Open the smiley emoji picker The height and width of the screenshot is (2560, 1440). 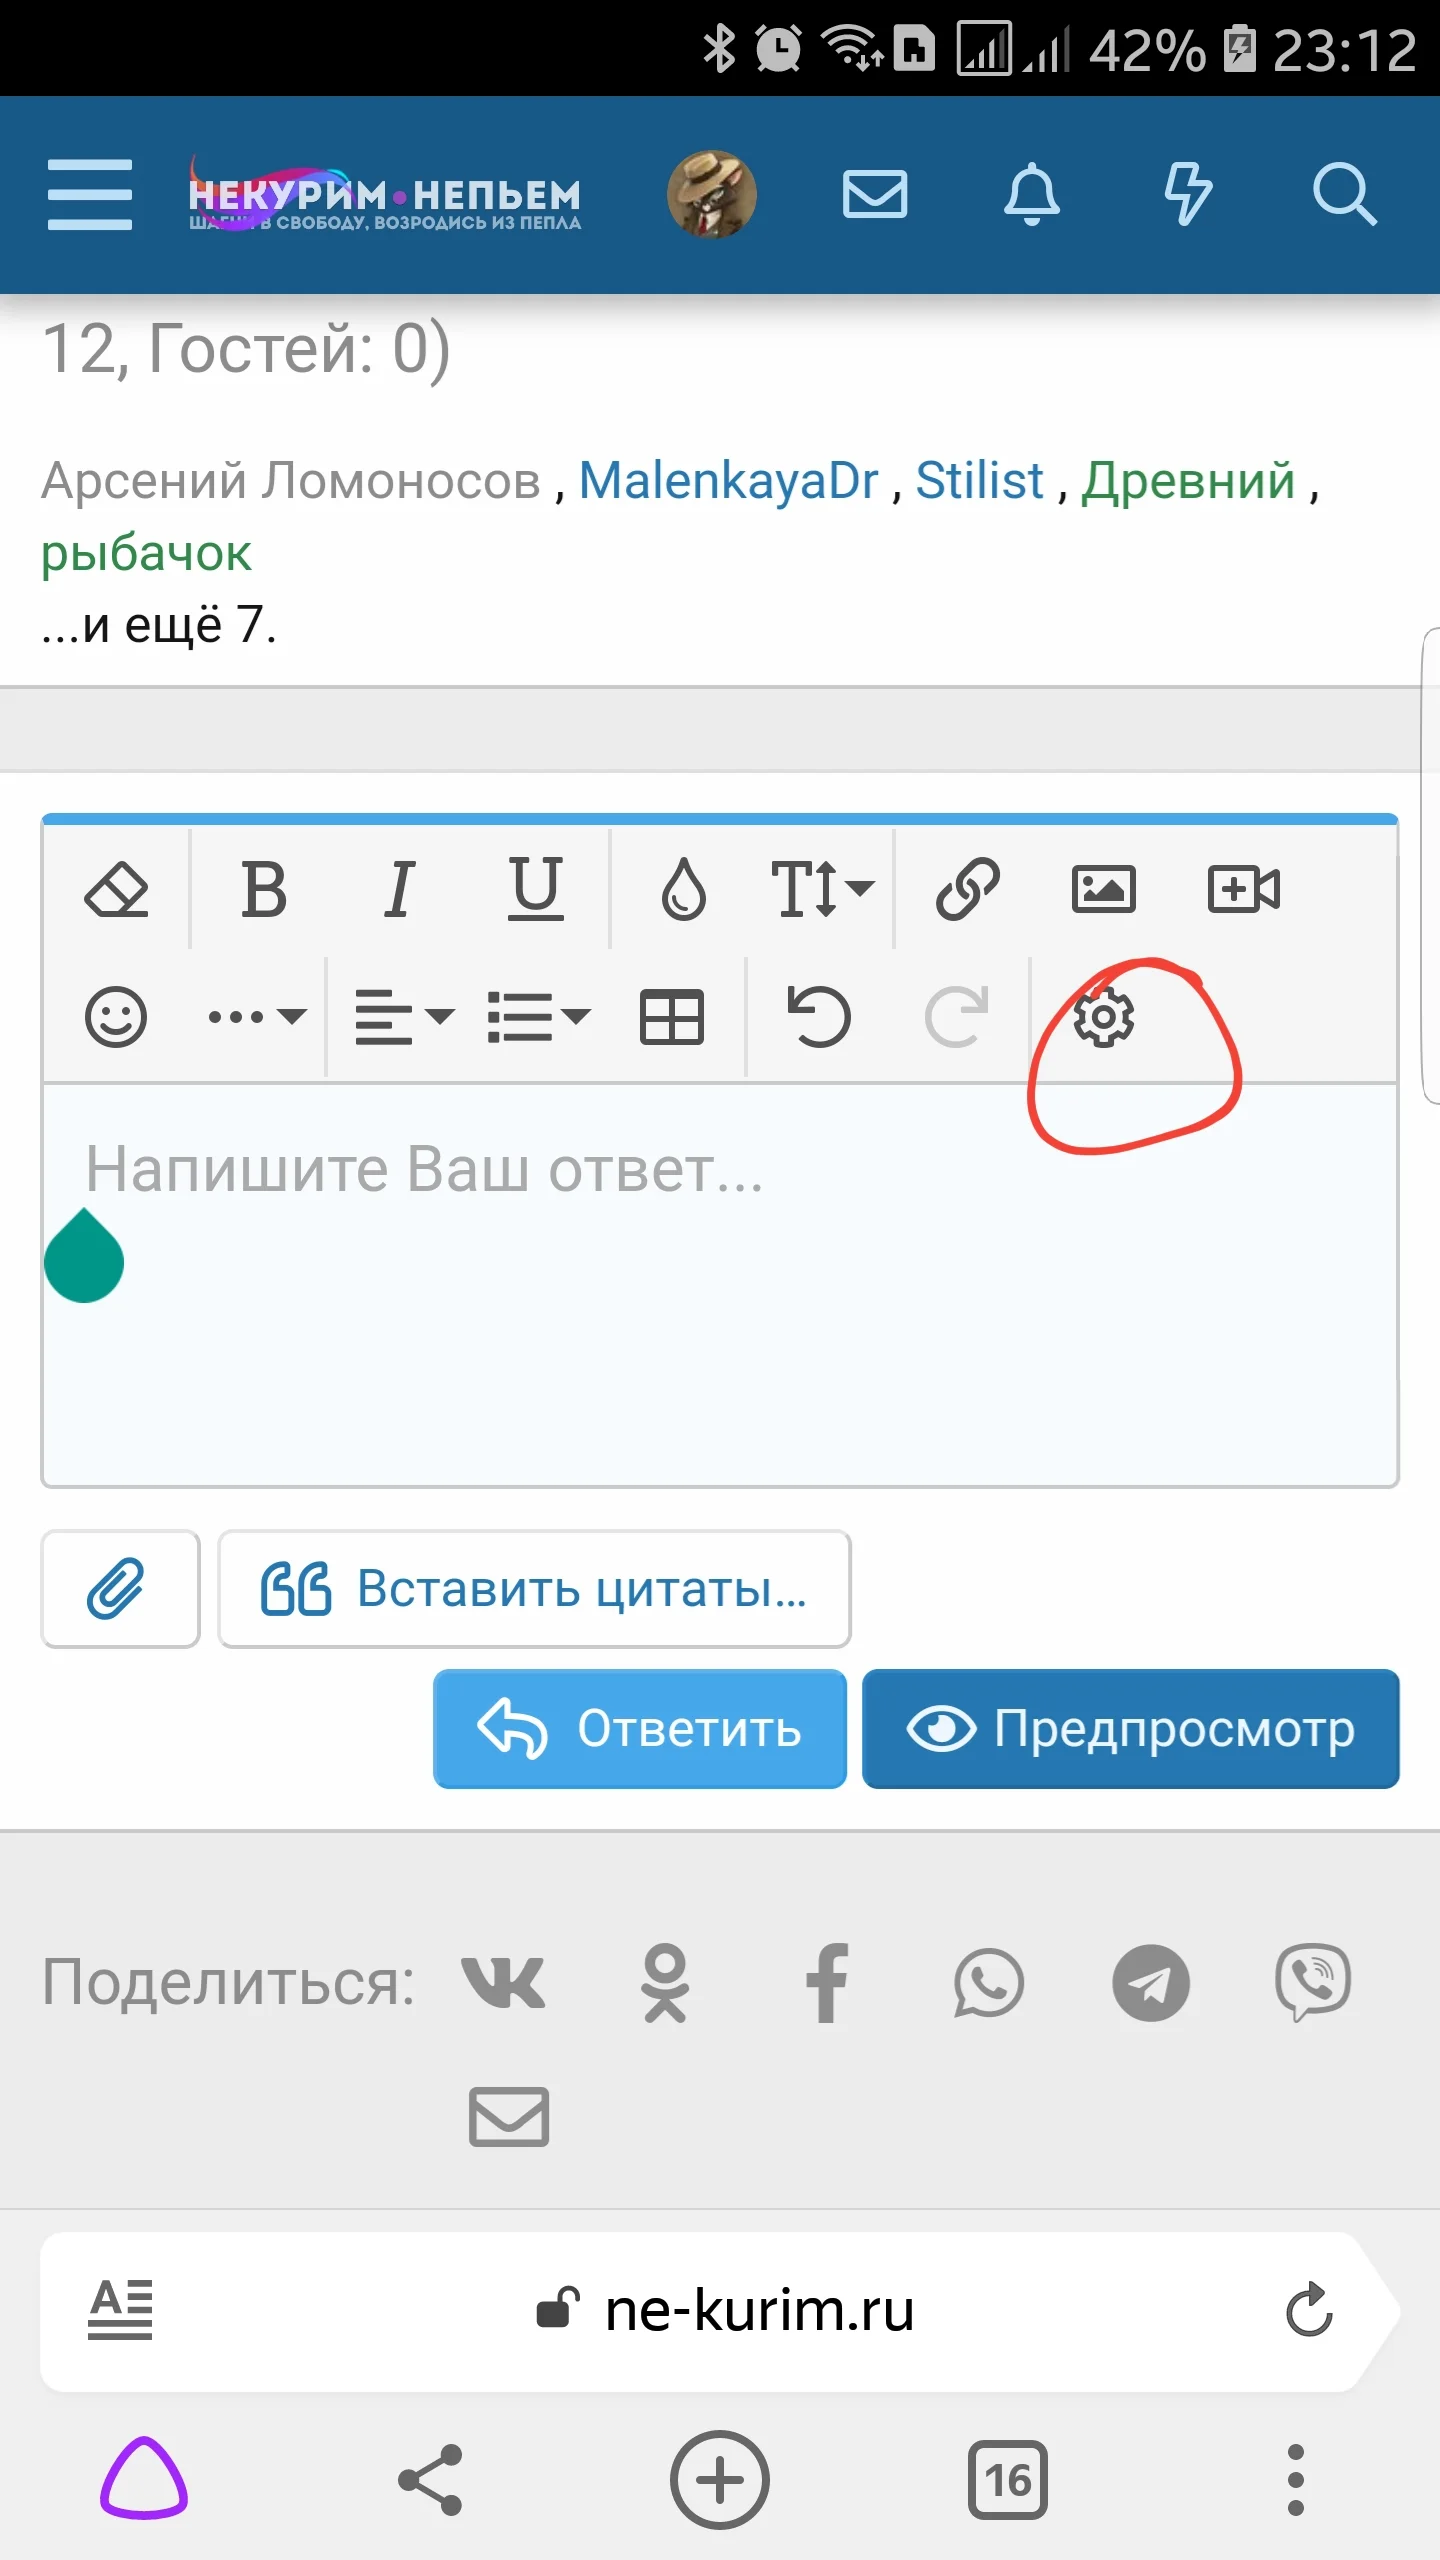pos(116,1017)
